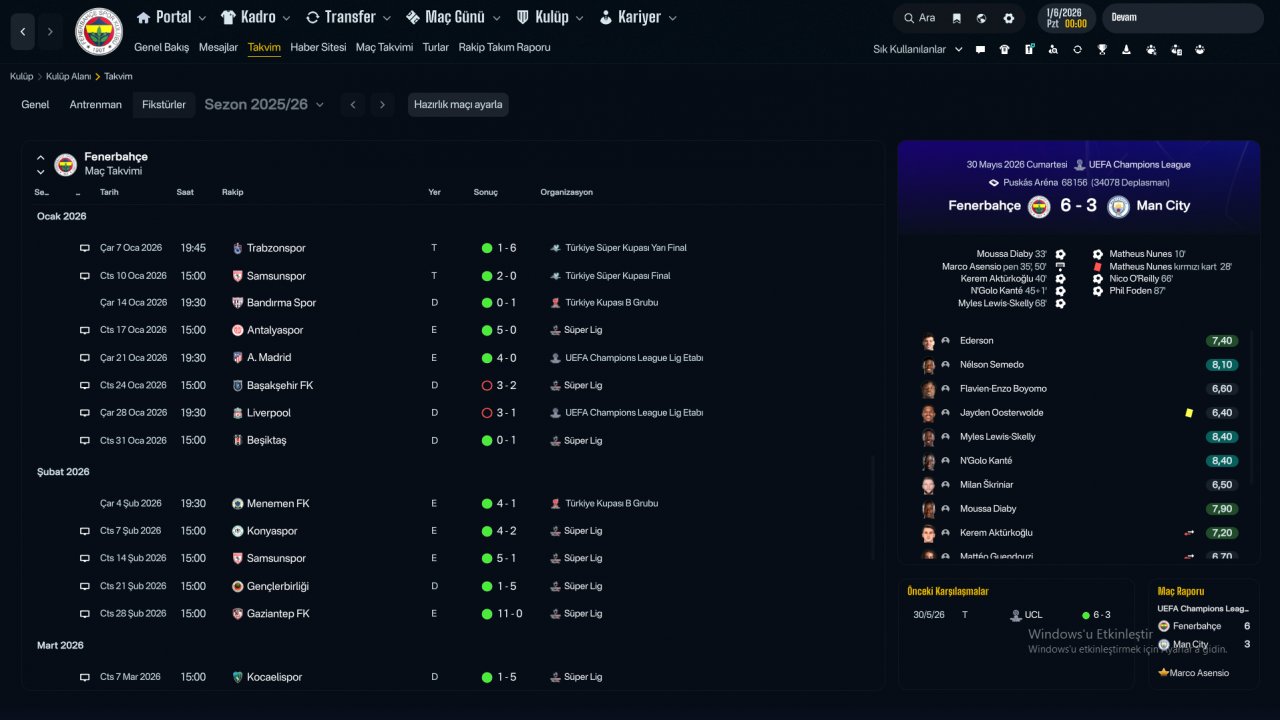
Task: Open the circular arrows transfer shortcut icon
Action: [x=1077, y=49]
